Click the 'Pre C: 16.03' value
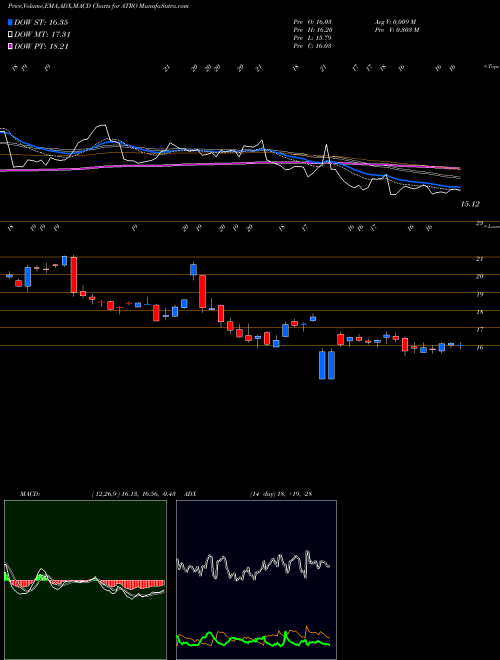The width and height of the screenshot is (500, 660). coord(312,46)
